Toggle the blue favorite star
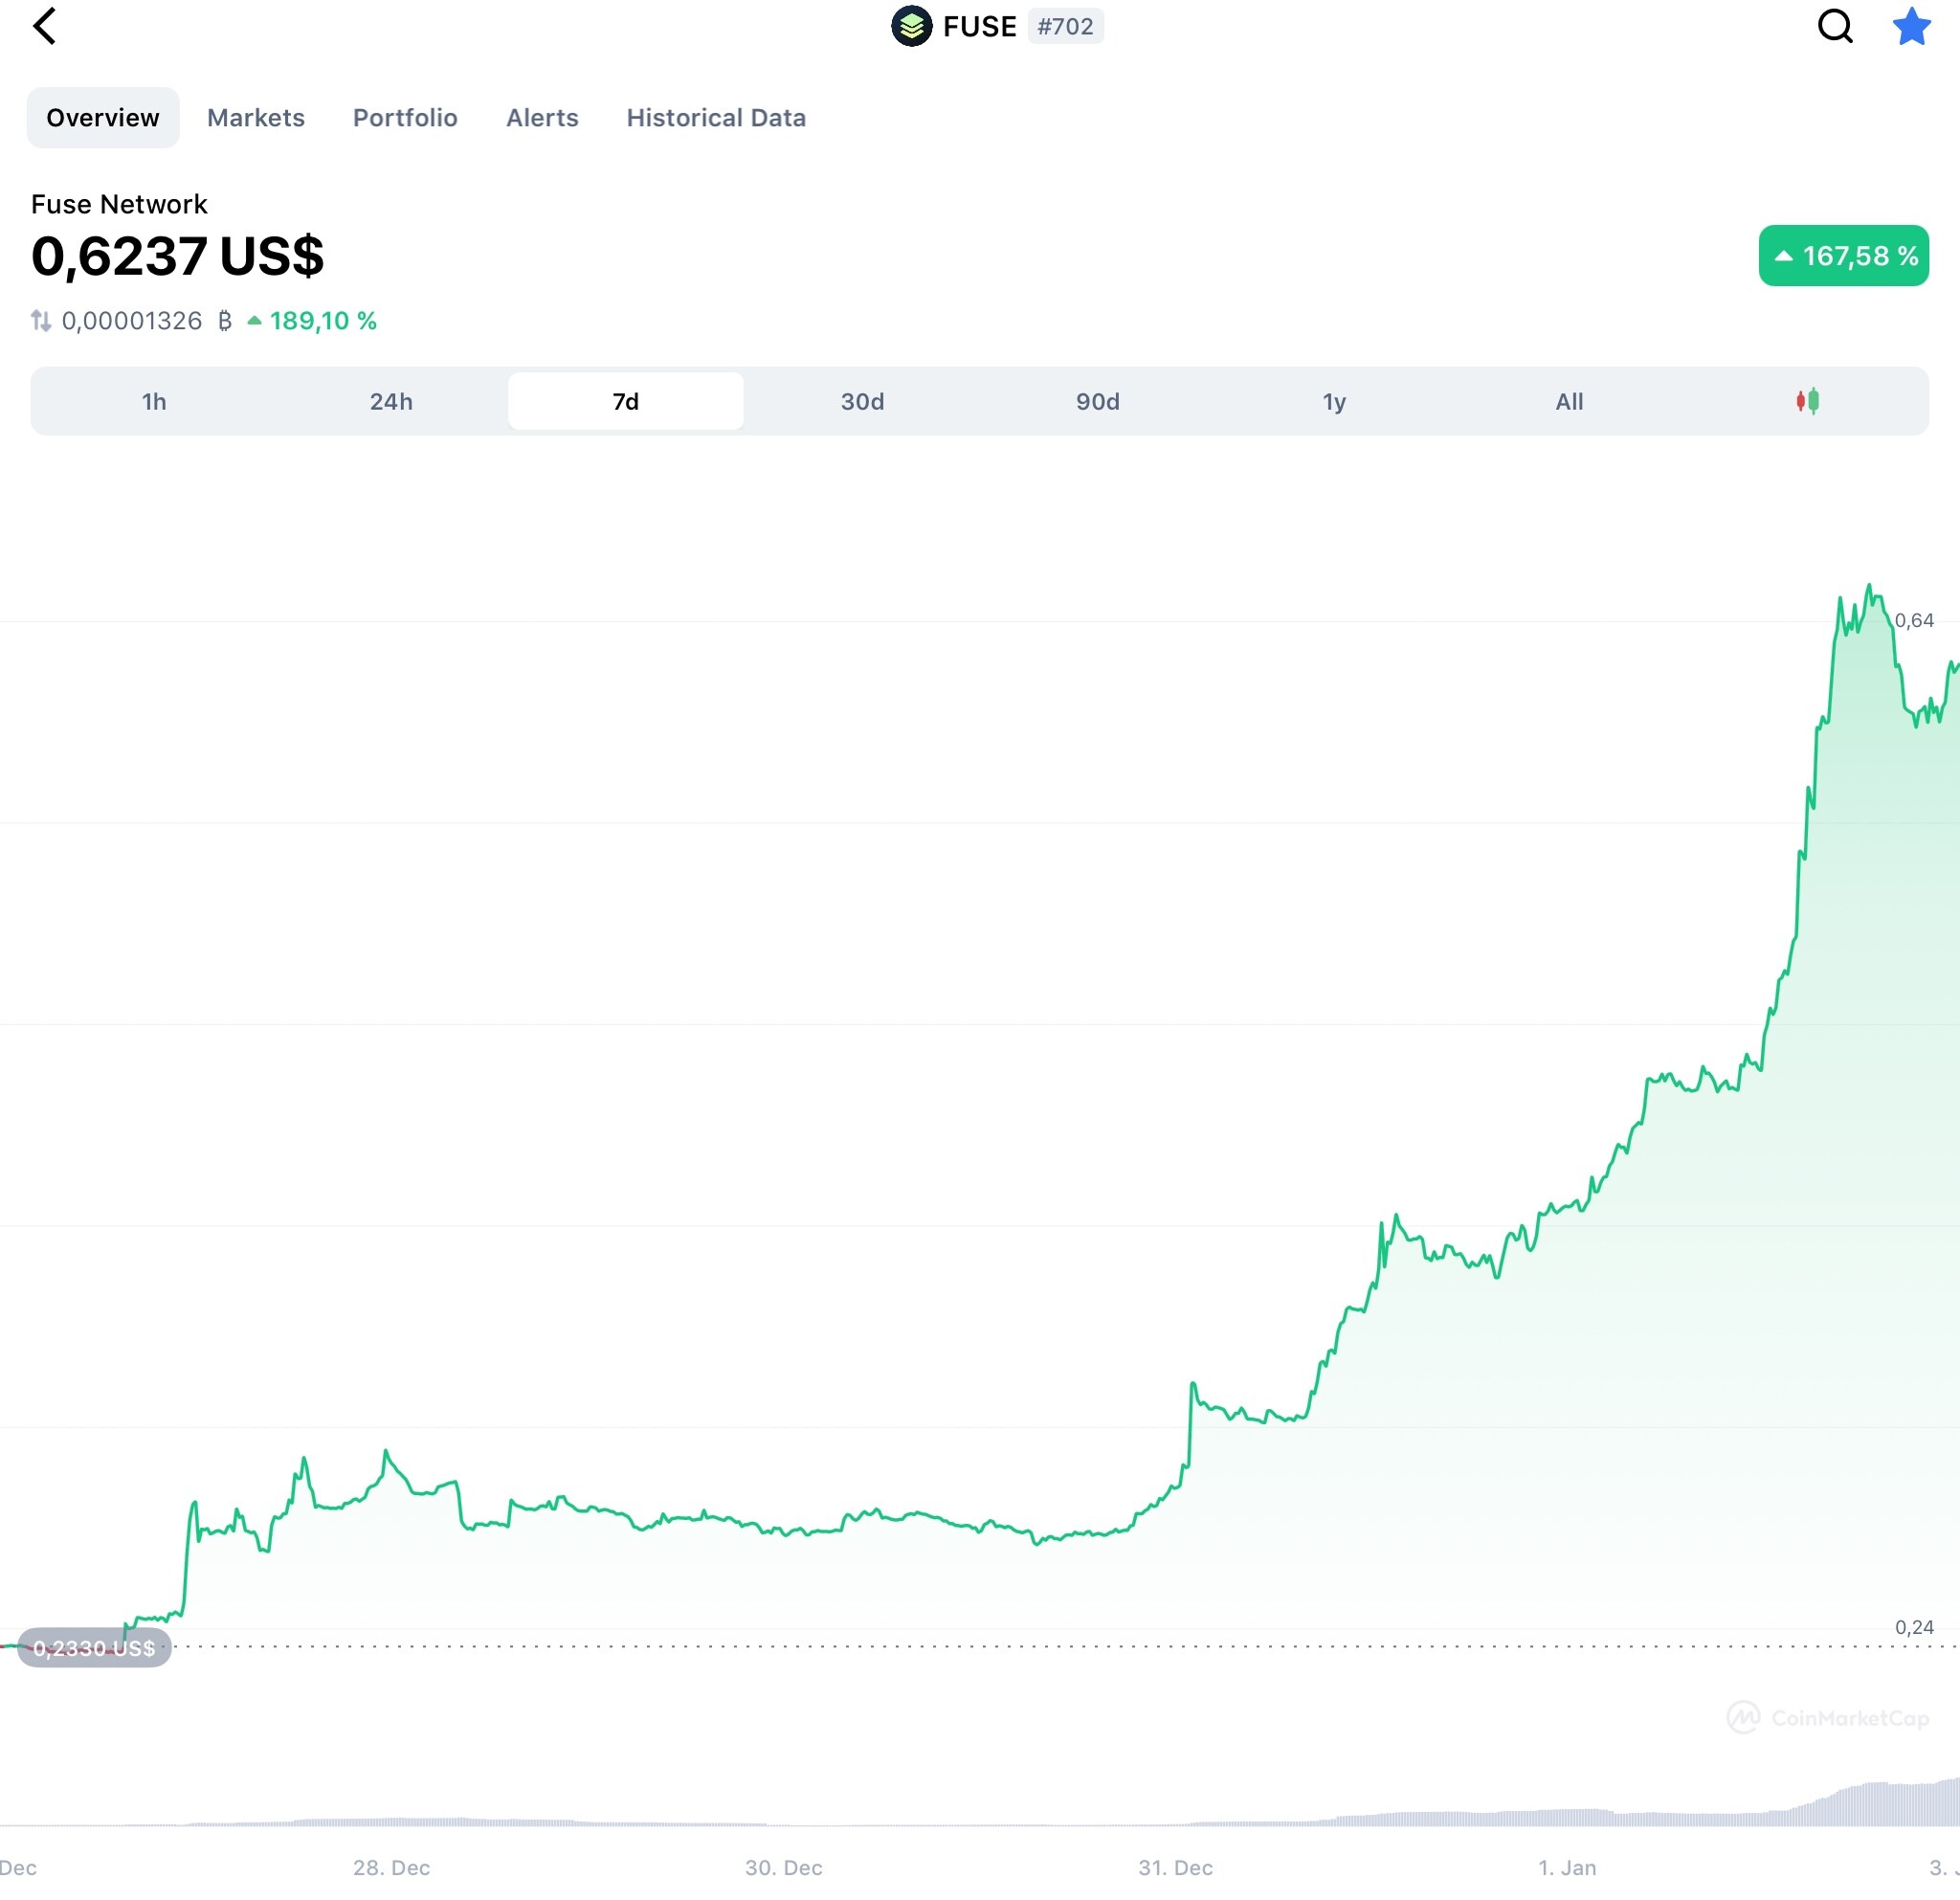The image size is (1960, 1900). click(x=1911, y=27)
